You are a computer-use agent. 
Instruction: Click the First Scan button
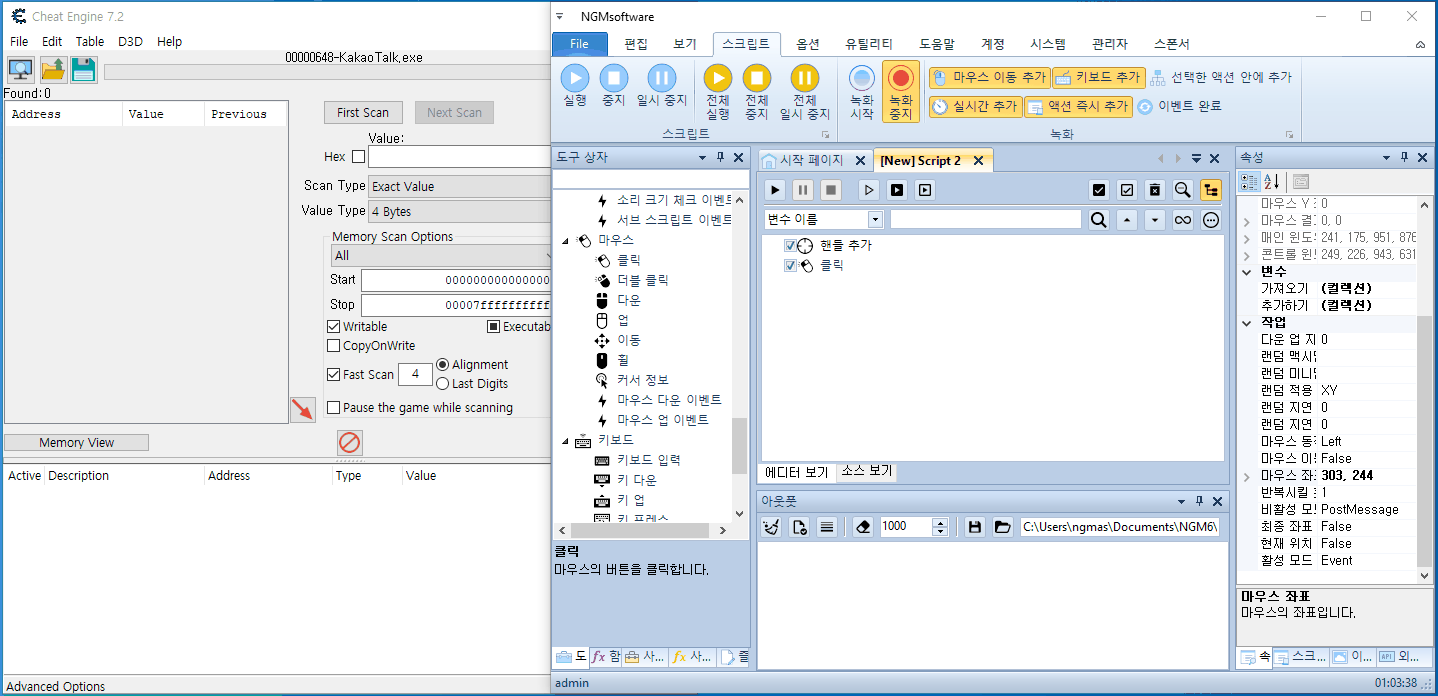363,113
